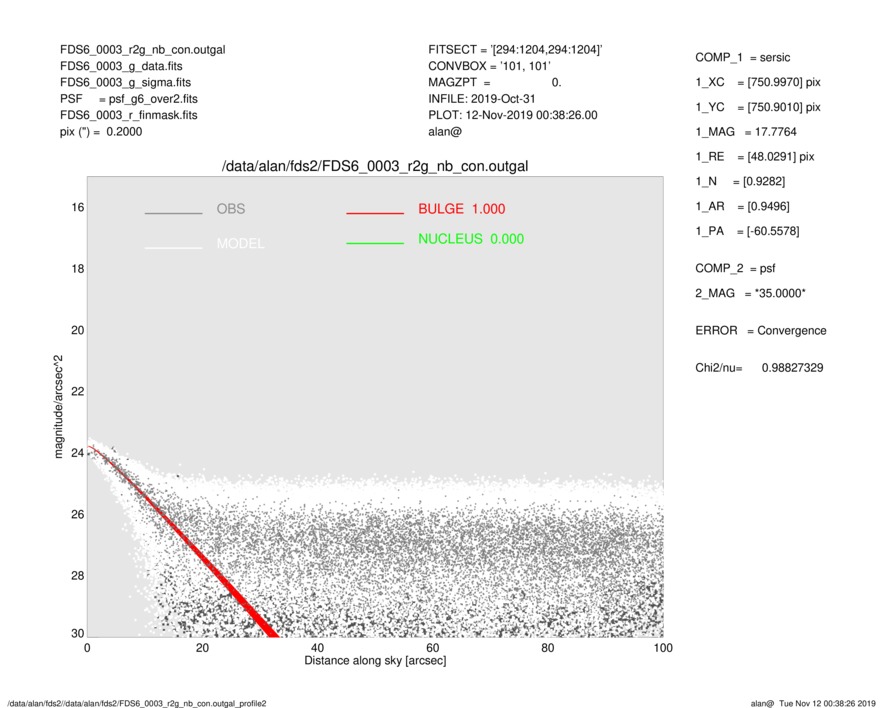Click the y-axis tick label 24
885x708 pixels.
point(78,453)
